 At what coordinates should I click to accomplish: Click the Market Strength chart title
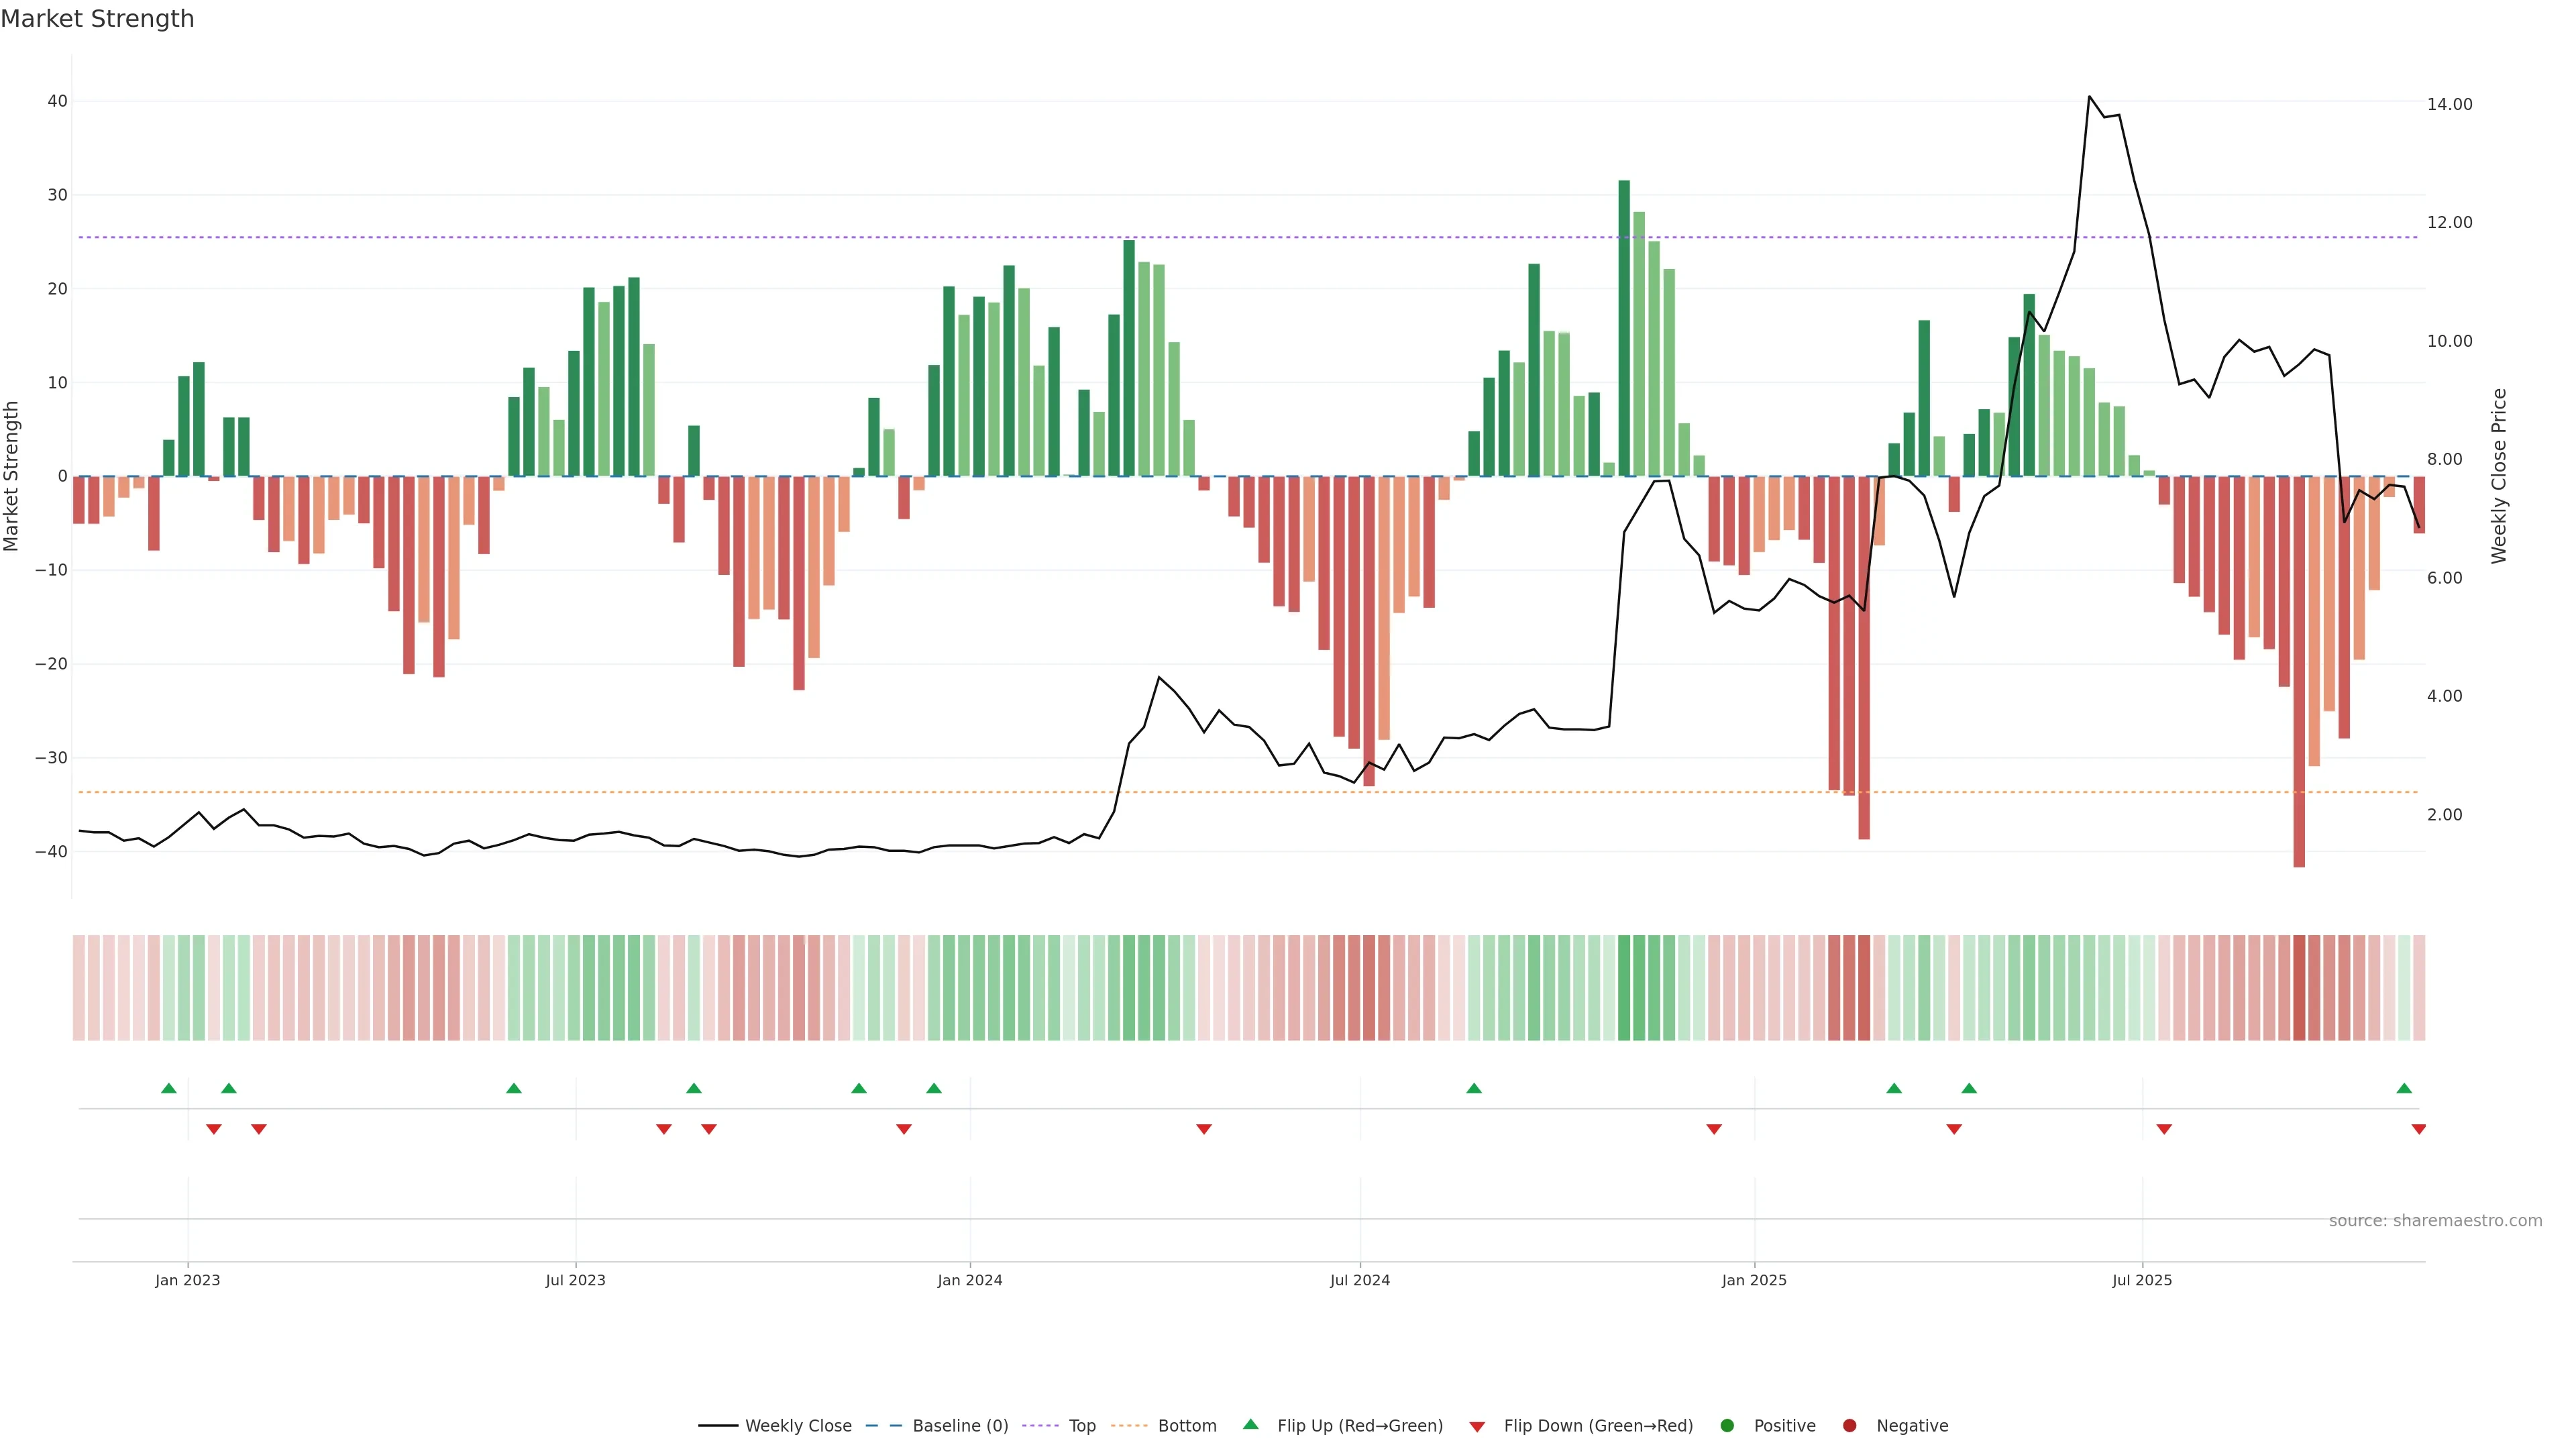[97, 19]
